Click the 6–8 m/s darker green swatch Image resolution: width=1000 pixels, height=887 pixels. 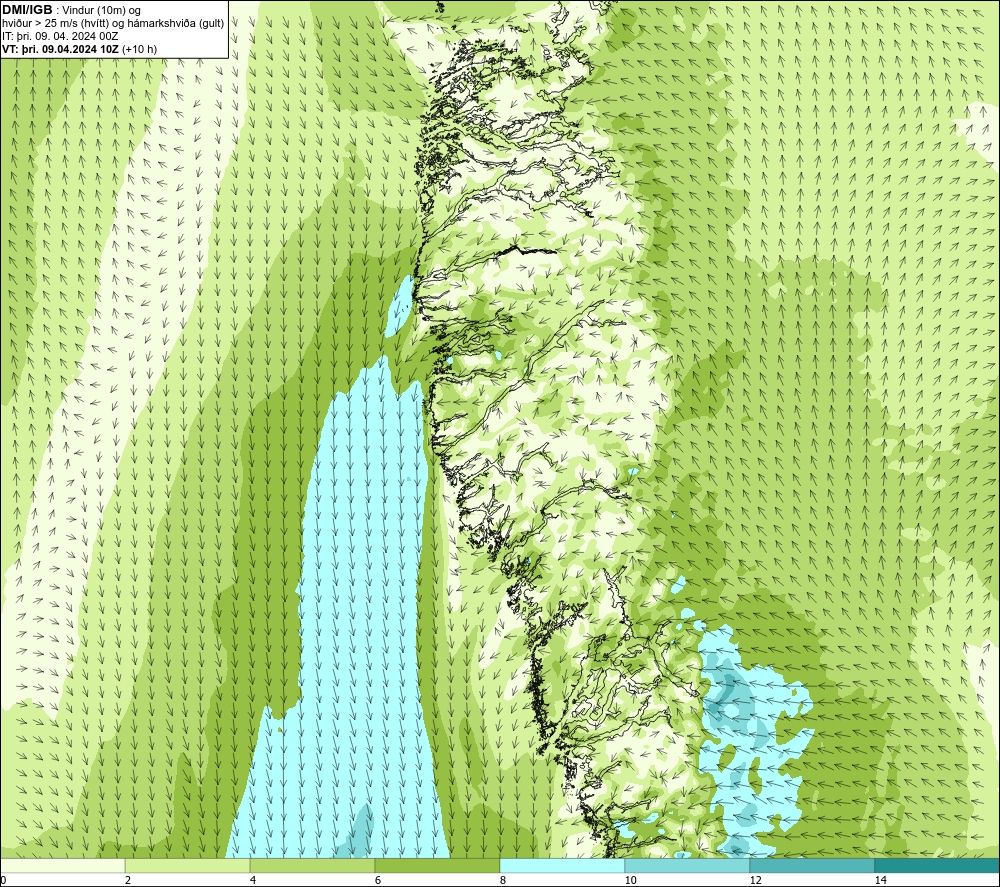438,865
